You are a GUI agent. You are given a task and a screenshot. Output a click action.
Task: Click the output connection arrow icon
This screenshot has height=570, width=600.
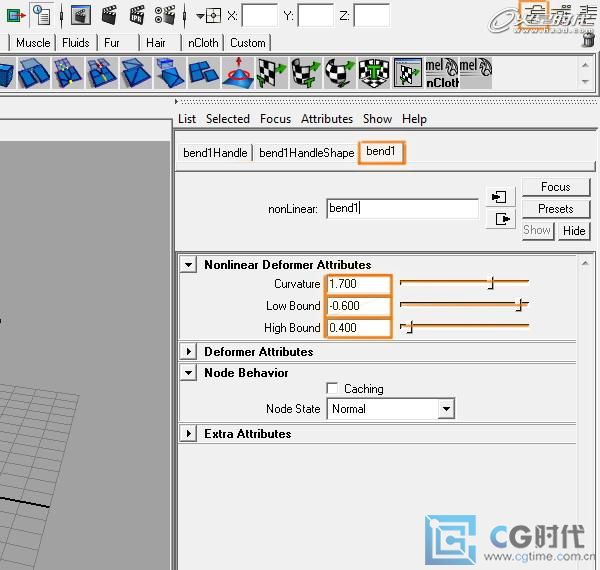501,219
